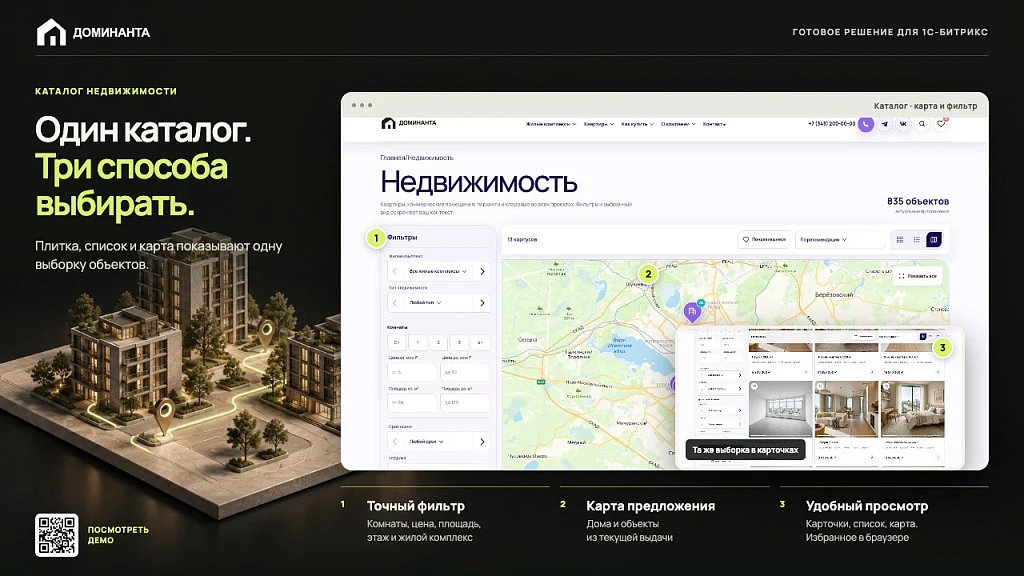Screen dimensions: 1024x576
Task: Open the Telegram icon in site header
Action: click(884, 124)
